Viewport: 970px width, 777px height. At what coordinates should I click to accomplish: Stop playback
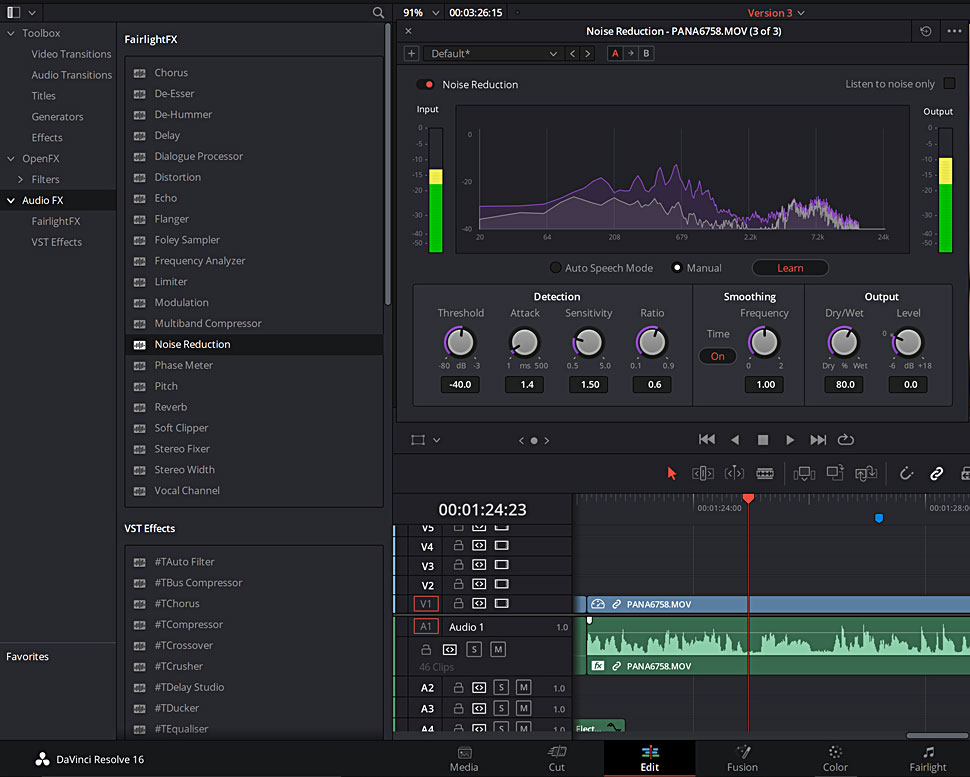click(763, 440)
